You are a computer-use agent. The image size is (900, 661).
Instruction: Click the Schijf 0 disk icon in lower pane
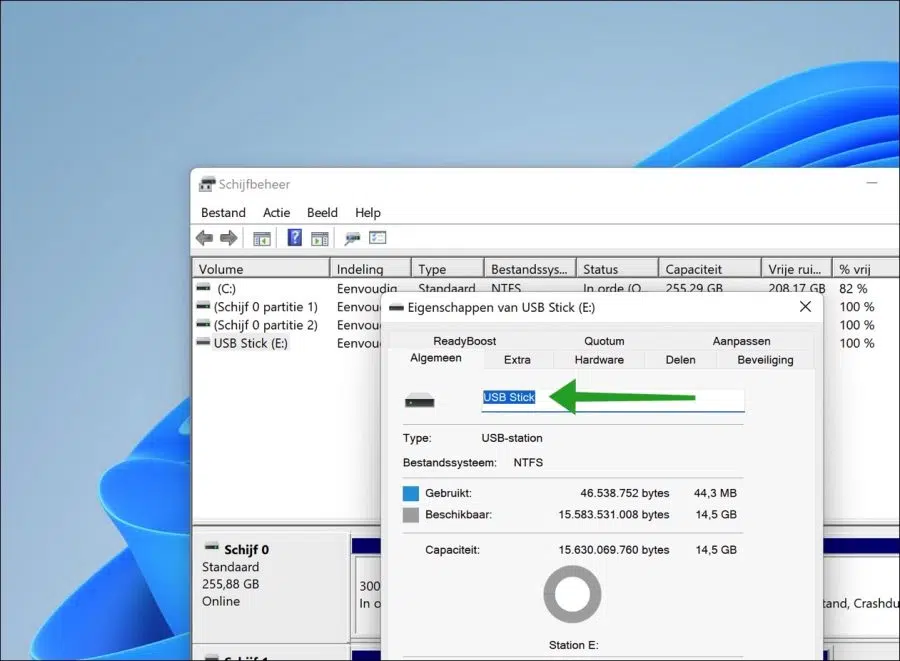[212, 547]
